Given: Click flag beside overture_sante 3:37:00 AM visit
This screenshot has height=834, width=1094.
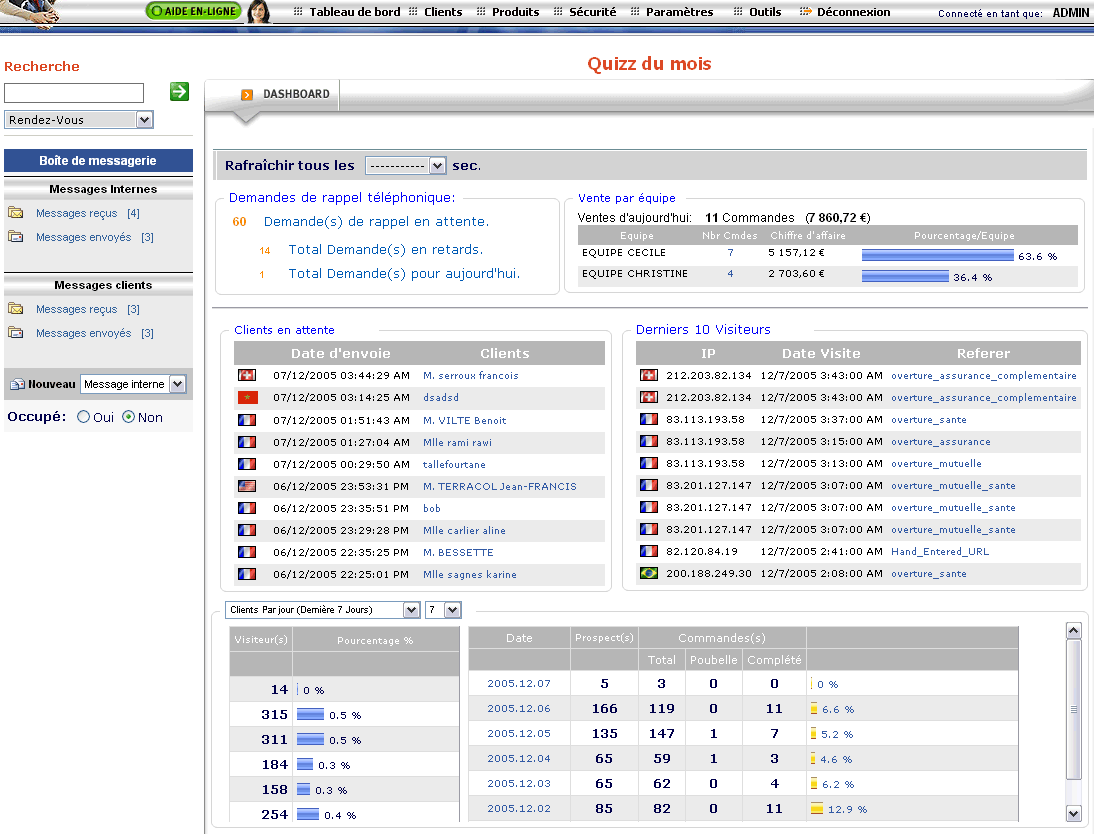Looking at the screenshot, I should 649,419.
